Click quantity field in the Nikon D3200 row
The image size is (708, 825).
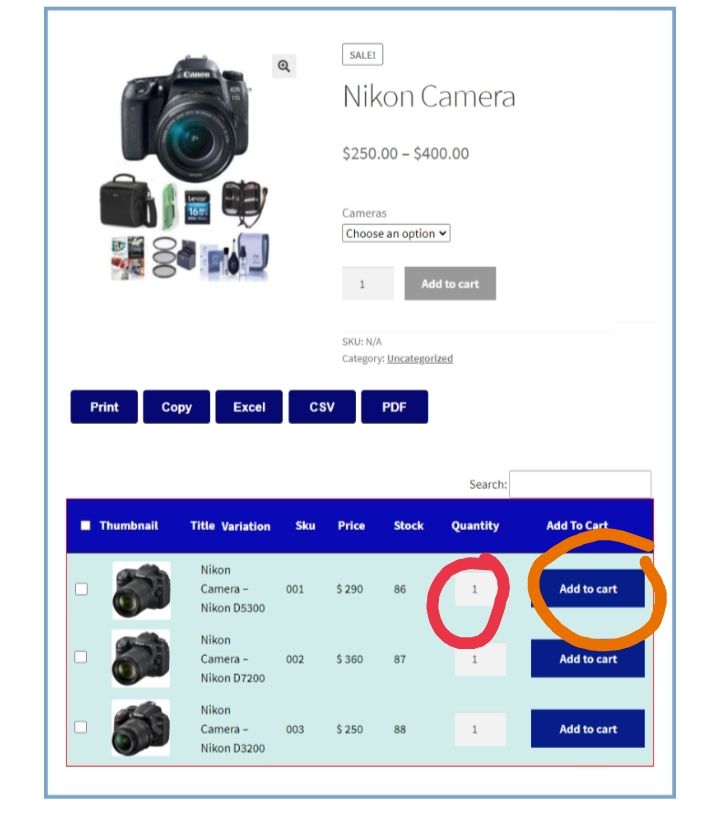[x=480, y=729]
